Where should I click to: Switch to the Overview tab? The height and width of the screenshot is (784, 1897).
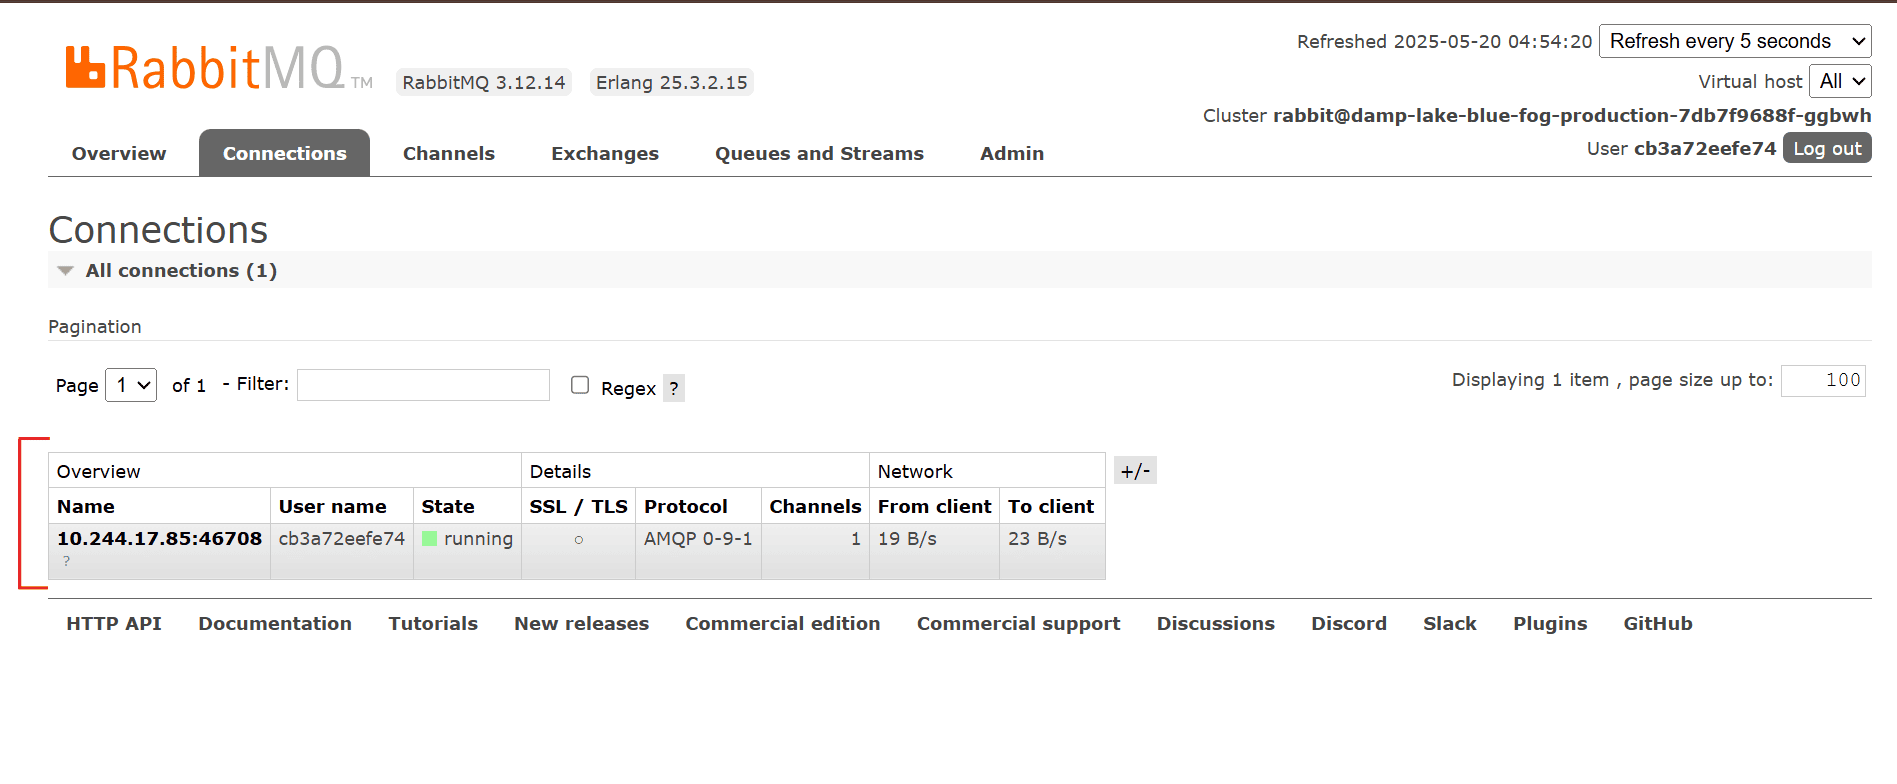coord(119,153)
